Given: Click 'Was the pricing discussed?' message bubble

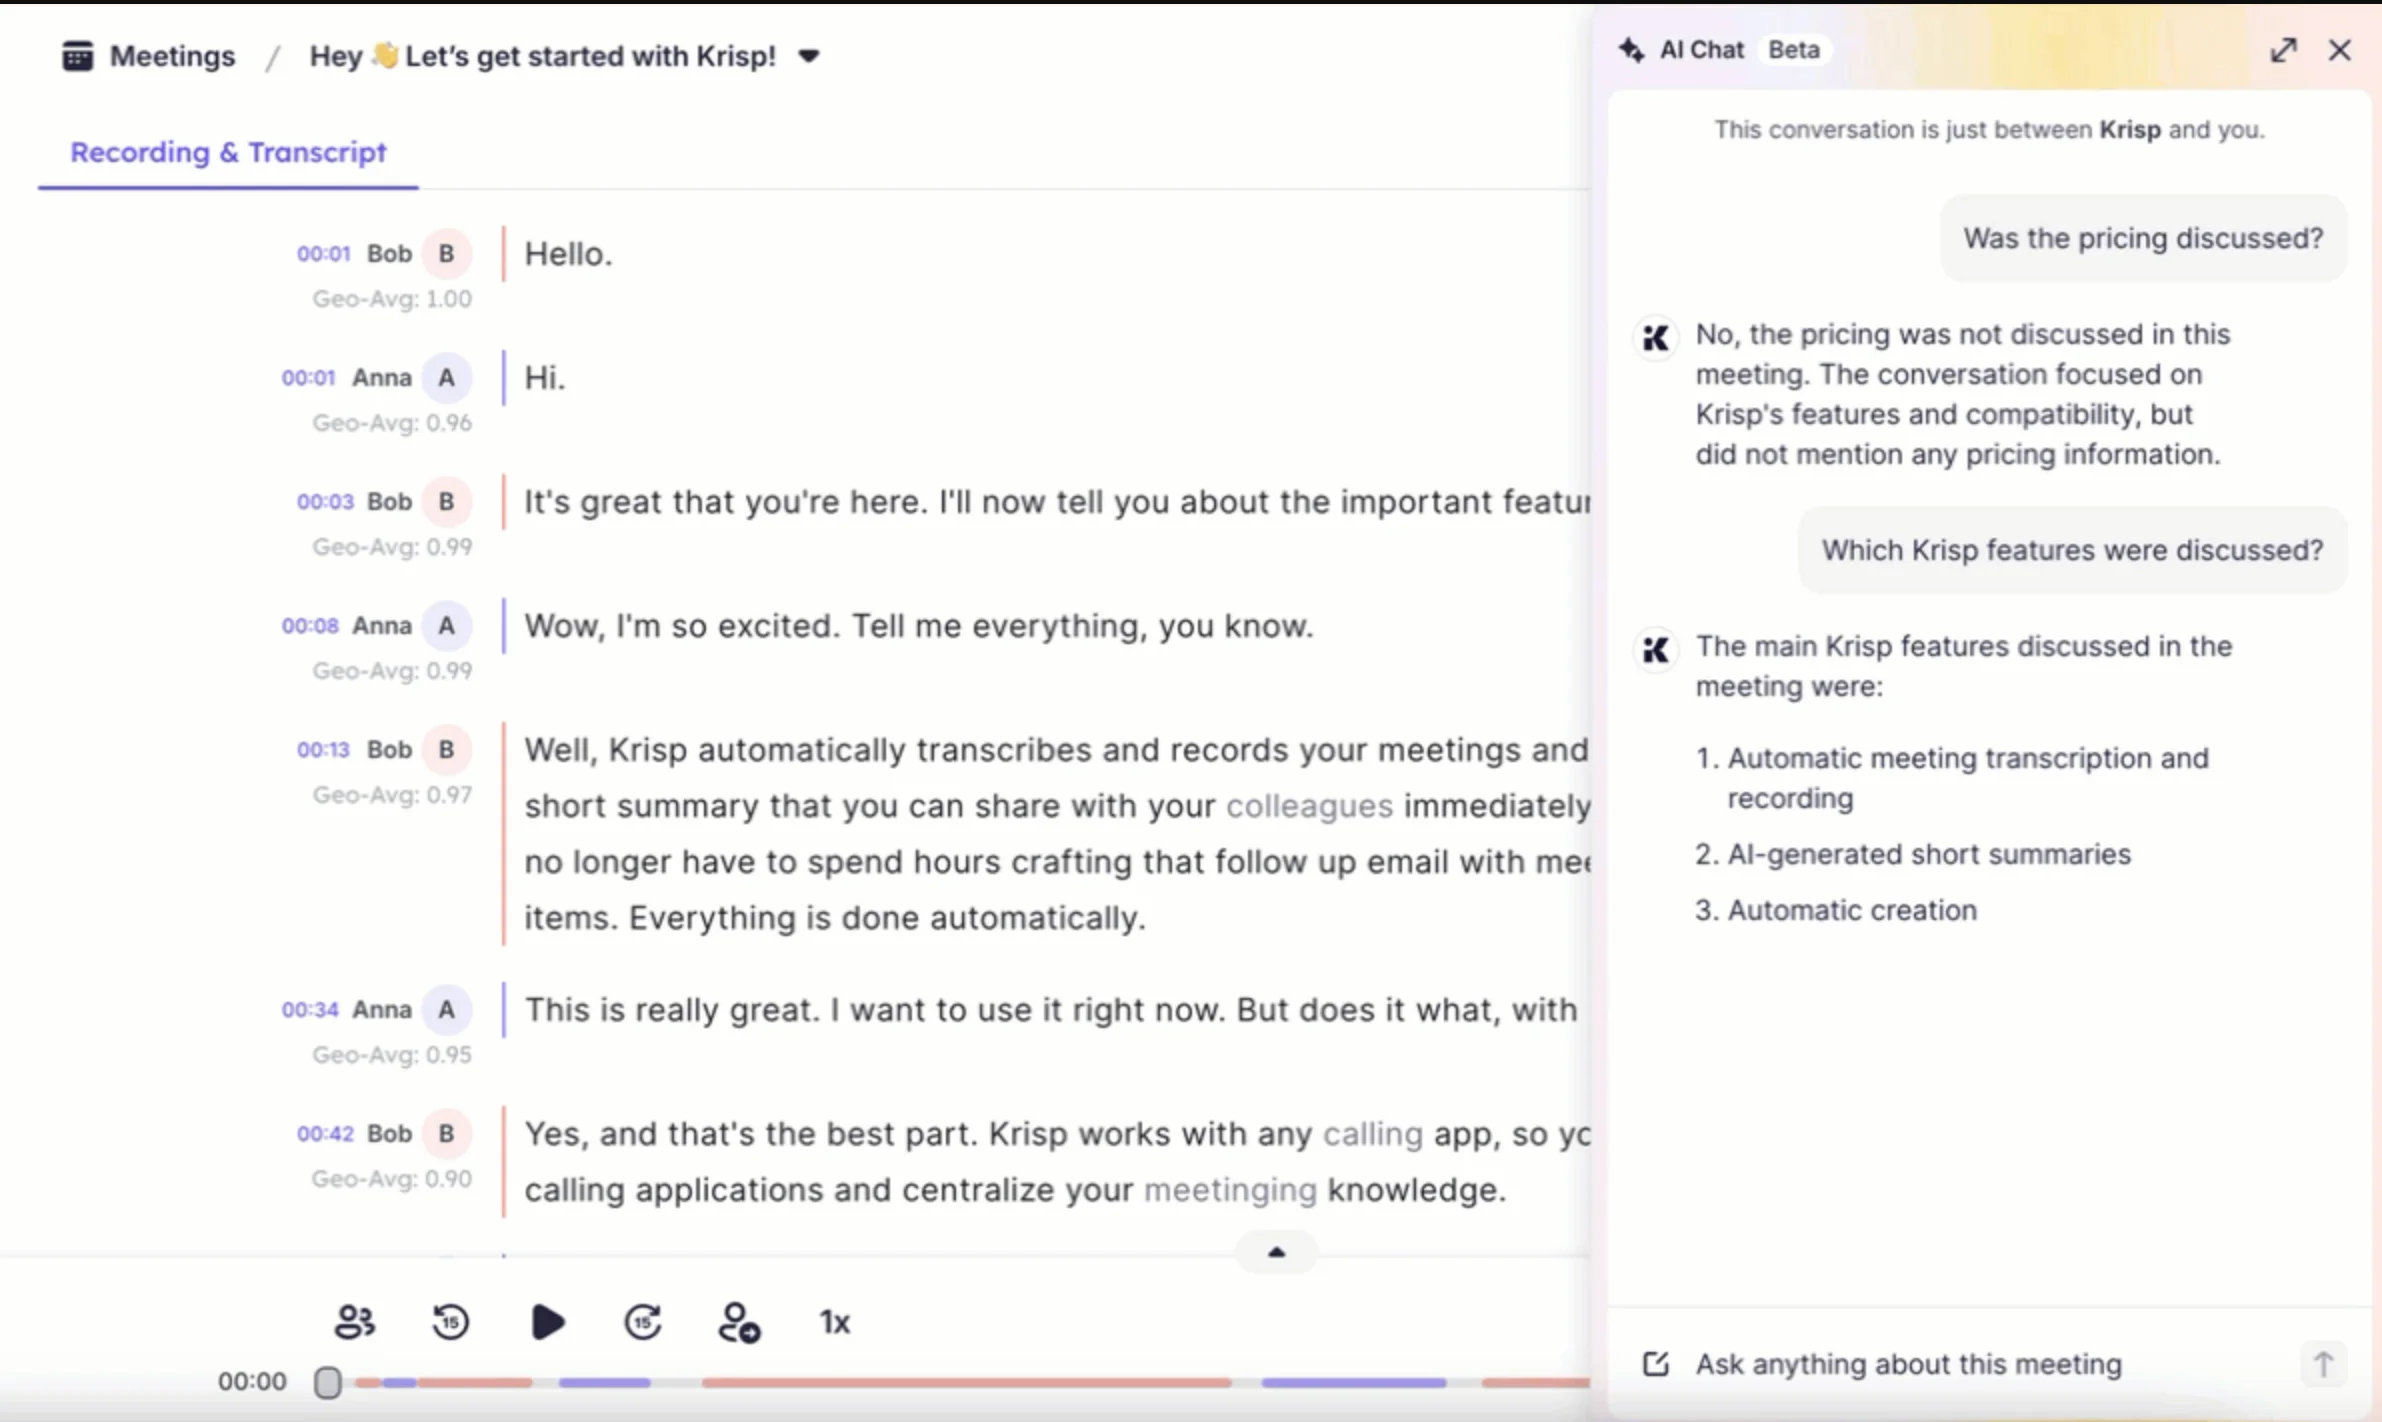Looking at the screenshot, I should [x=2143, y=238].
